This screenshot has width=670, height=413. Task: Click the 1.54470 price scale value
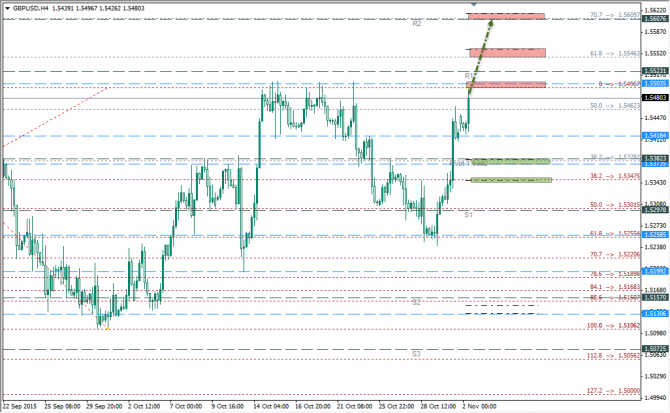[x=656, y=118]
